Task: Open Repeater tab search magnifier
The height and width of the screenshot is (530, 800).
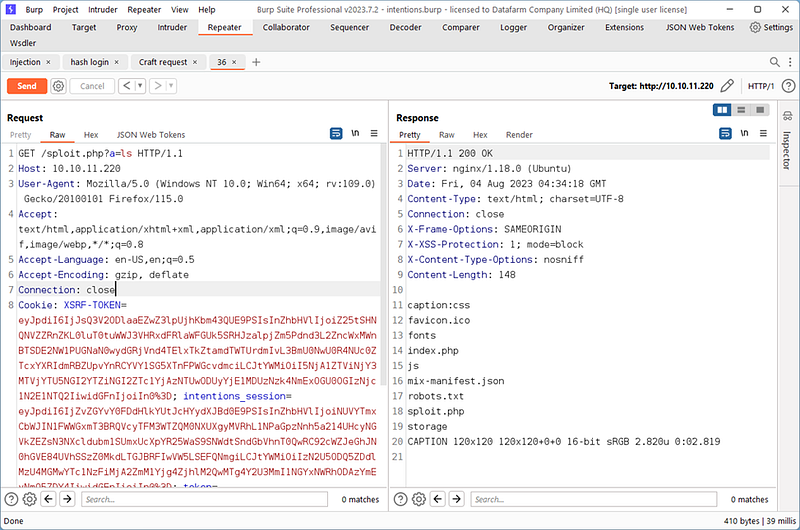Action: tap(774, 62)
